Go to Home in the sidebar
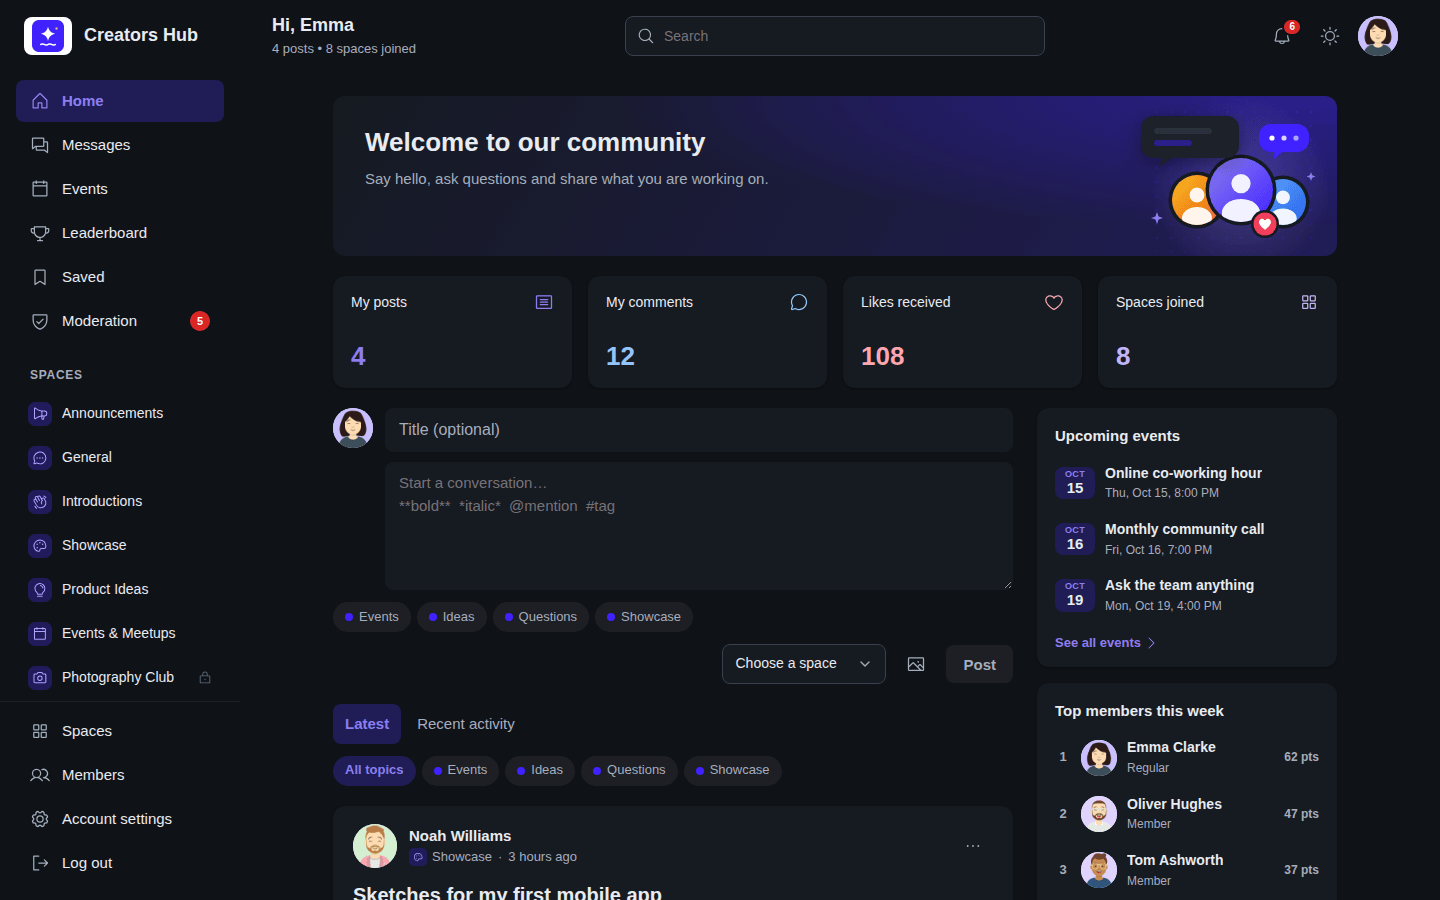 (120, 101)
